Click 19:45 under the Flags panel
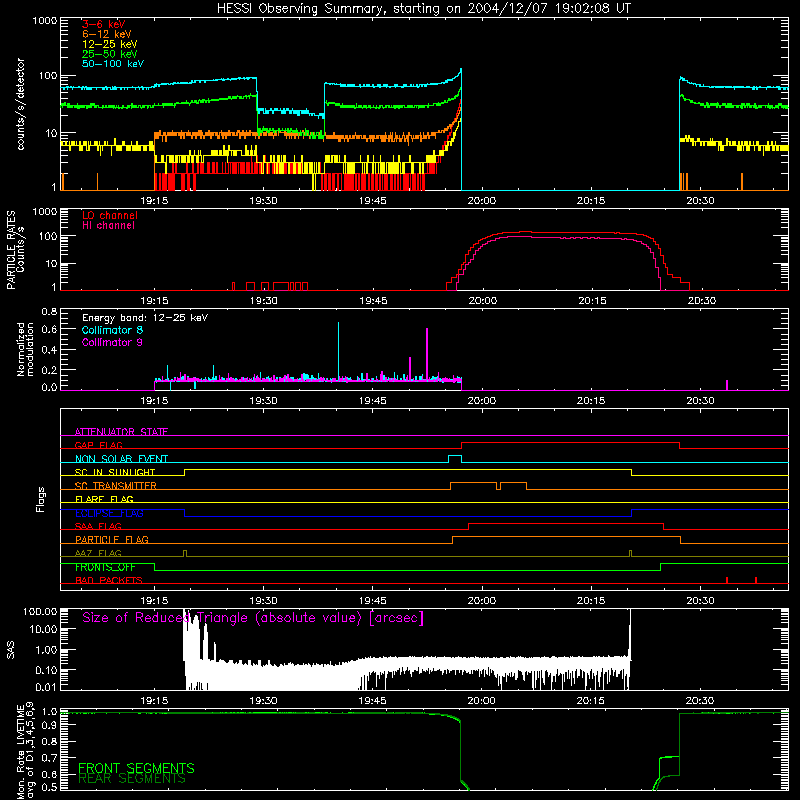Viewport: 800px width, 800px height. point(372,601)
